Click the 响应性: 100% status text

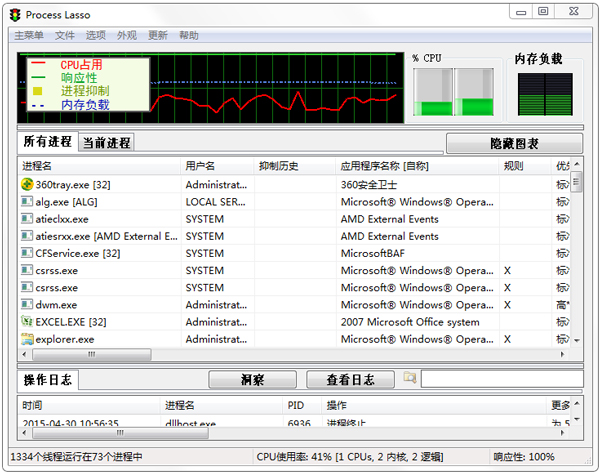point(524,457)
